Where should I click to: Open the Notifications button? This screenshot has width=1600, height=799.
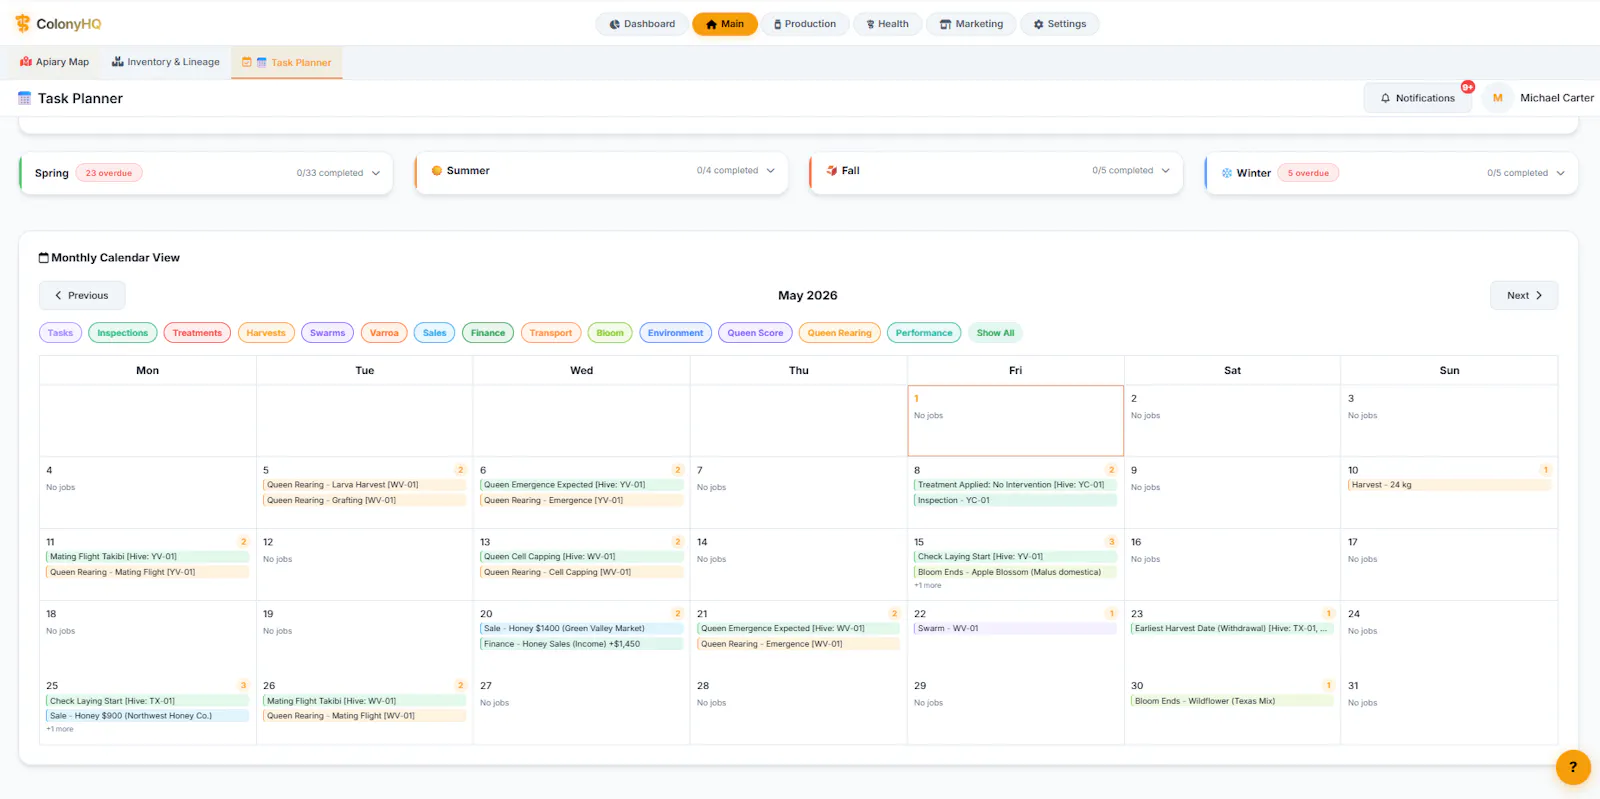tap(1418, 98)
